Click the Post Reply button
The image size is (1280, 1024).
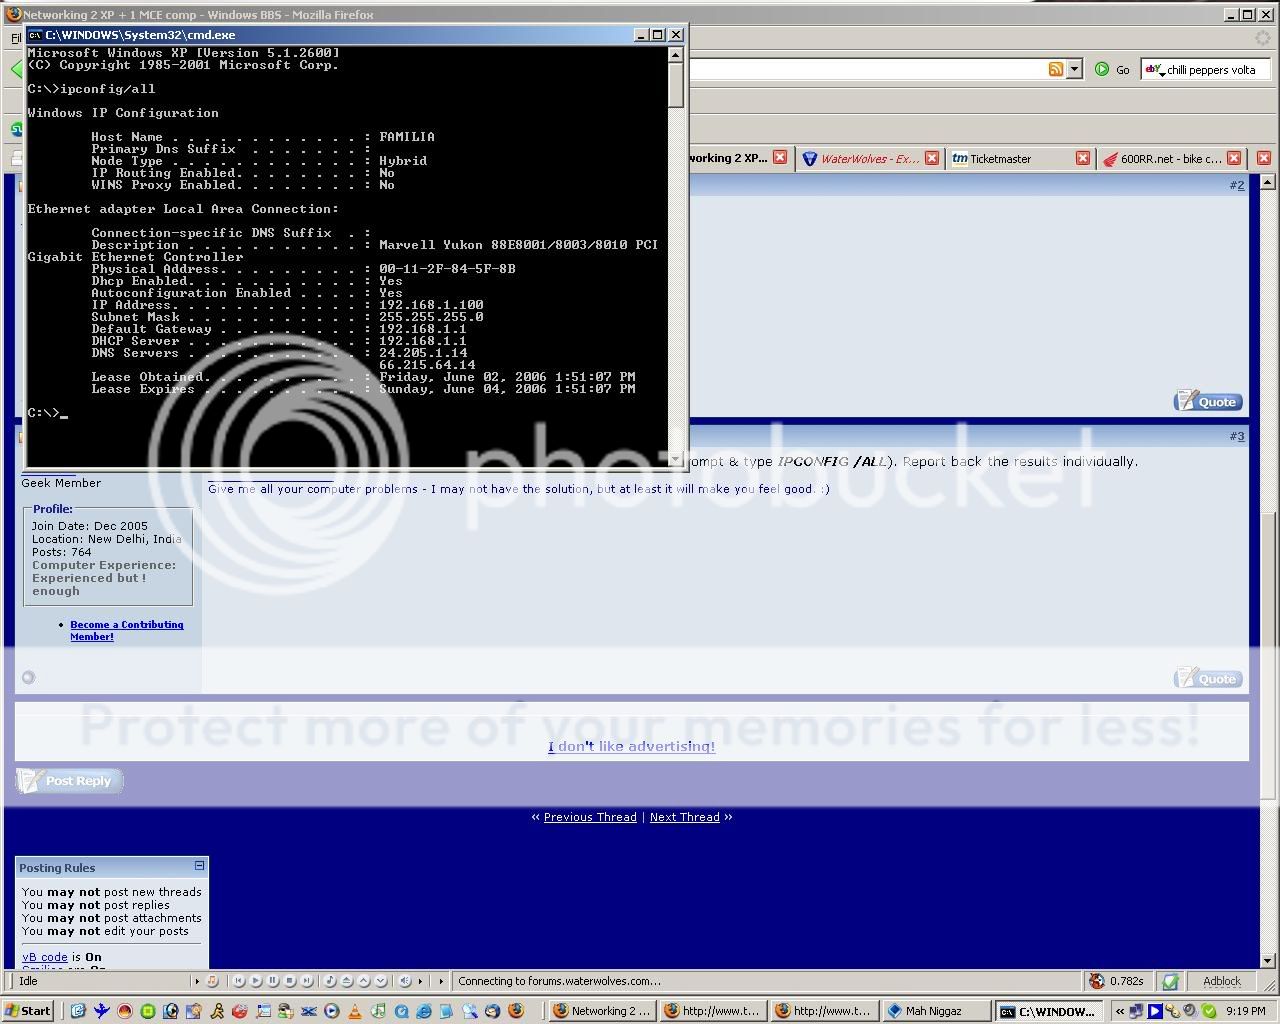pos(69,781)
